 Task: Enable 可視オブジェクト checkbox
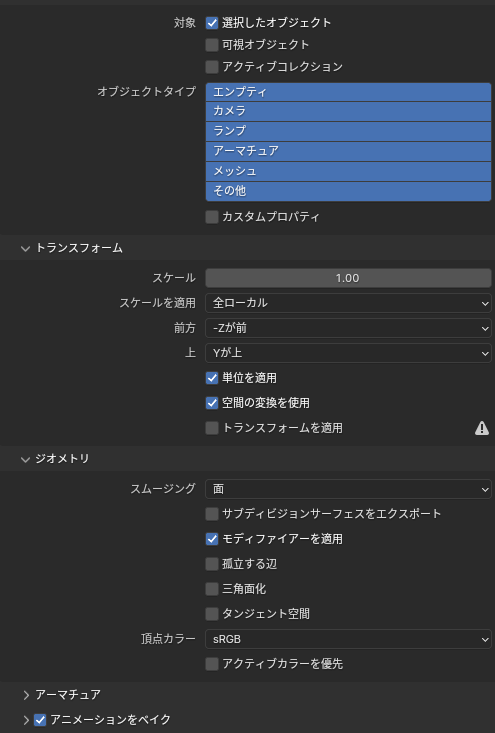(x=212, y=45)
